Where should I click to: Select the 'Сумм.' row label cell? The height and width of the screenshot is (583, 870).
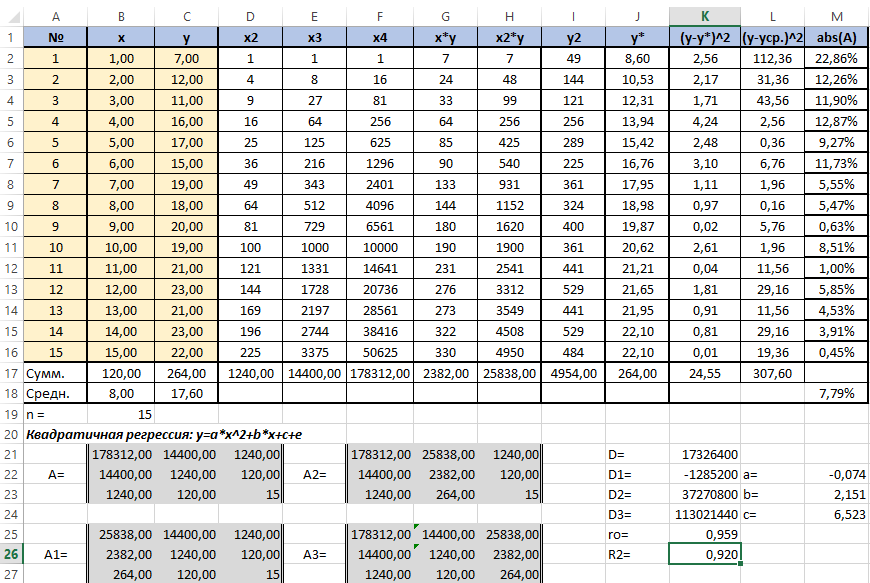tap(54, 373)
